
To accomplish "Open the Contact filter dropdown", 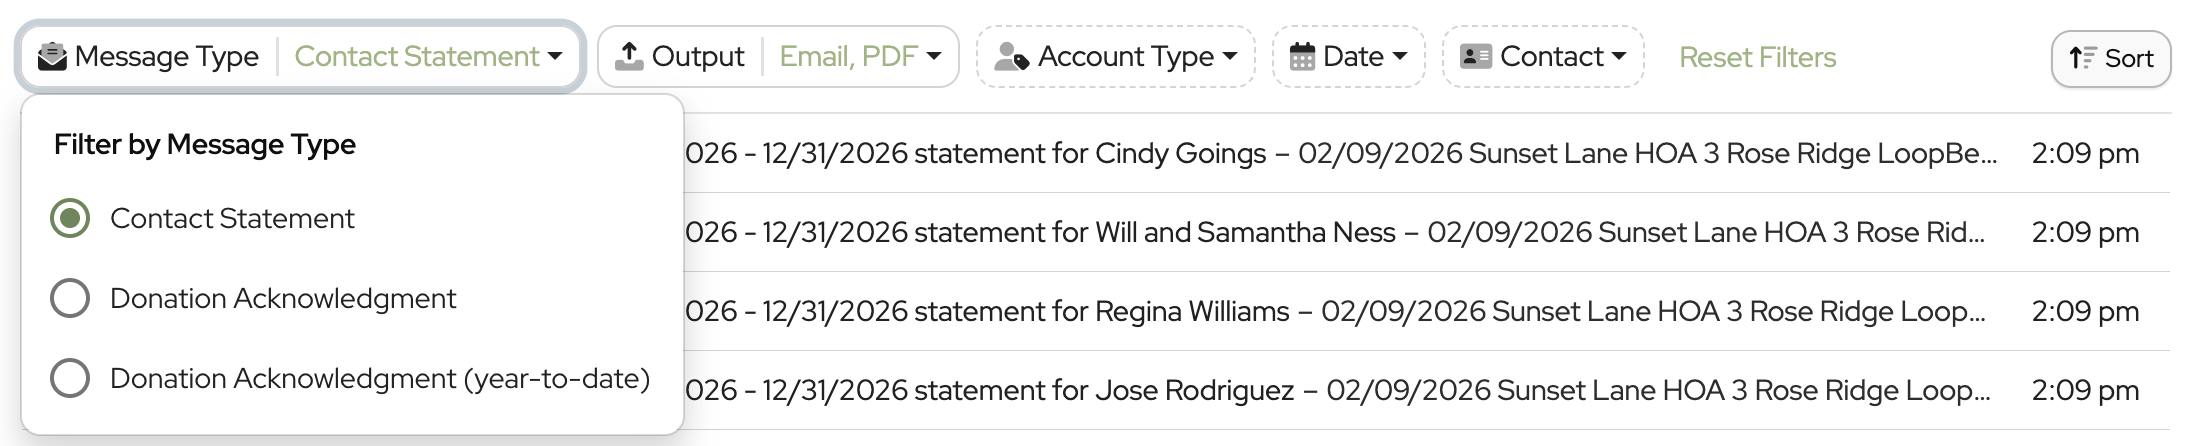I will 1618,57.
